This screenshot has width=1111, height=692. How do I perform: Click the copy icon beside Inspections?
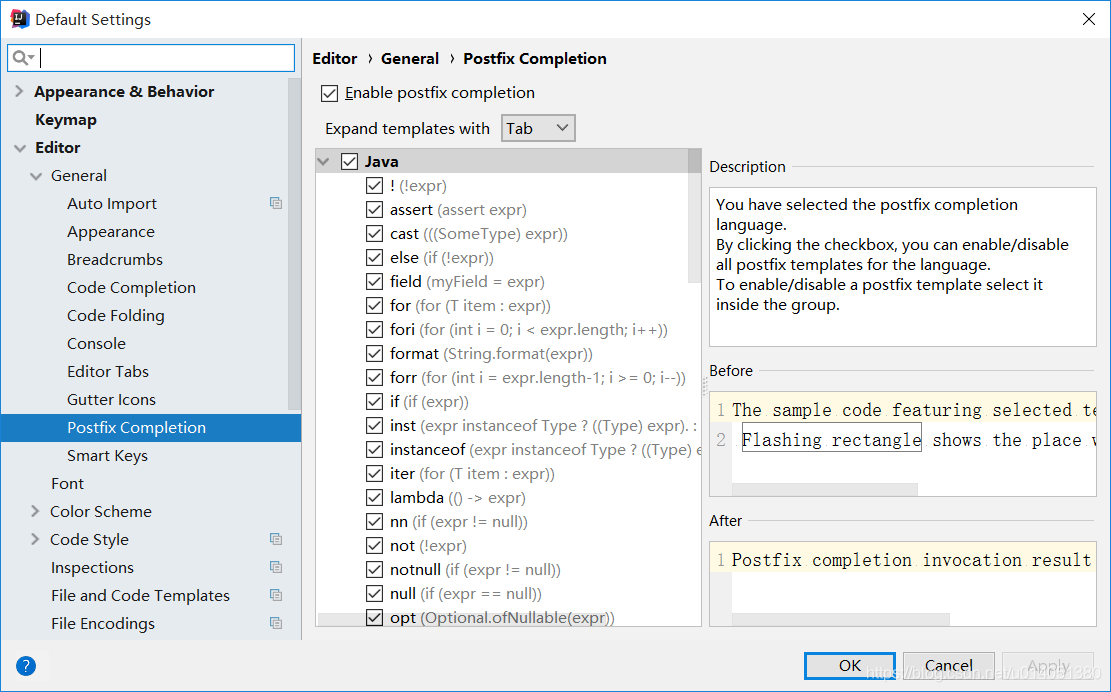click(x=276, y=567)
